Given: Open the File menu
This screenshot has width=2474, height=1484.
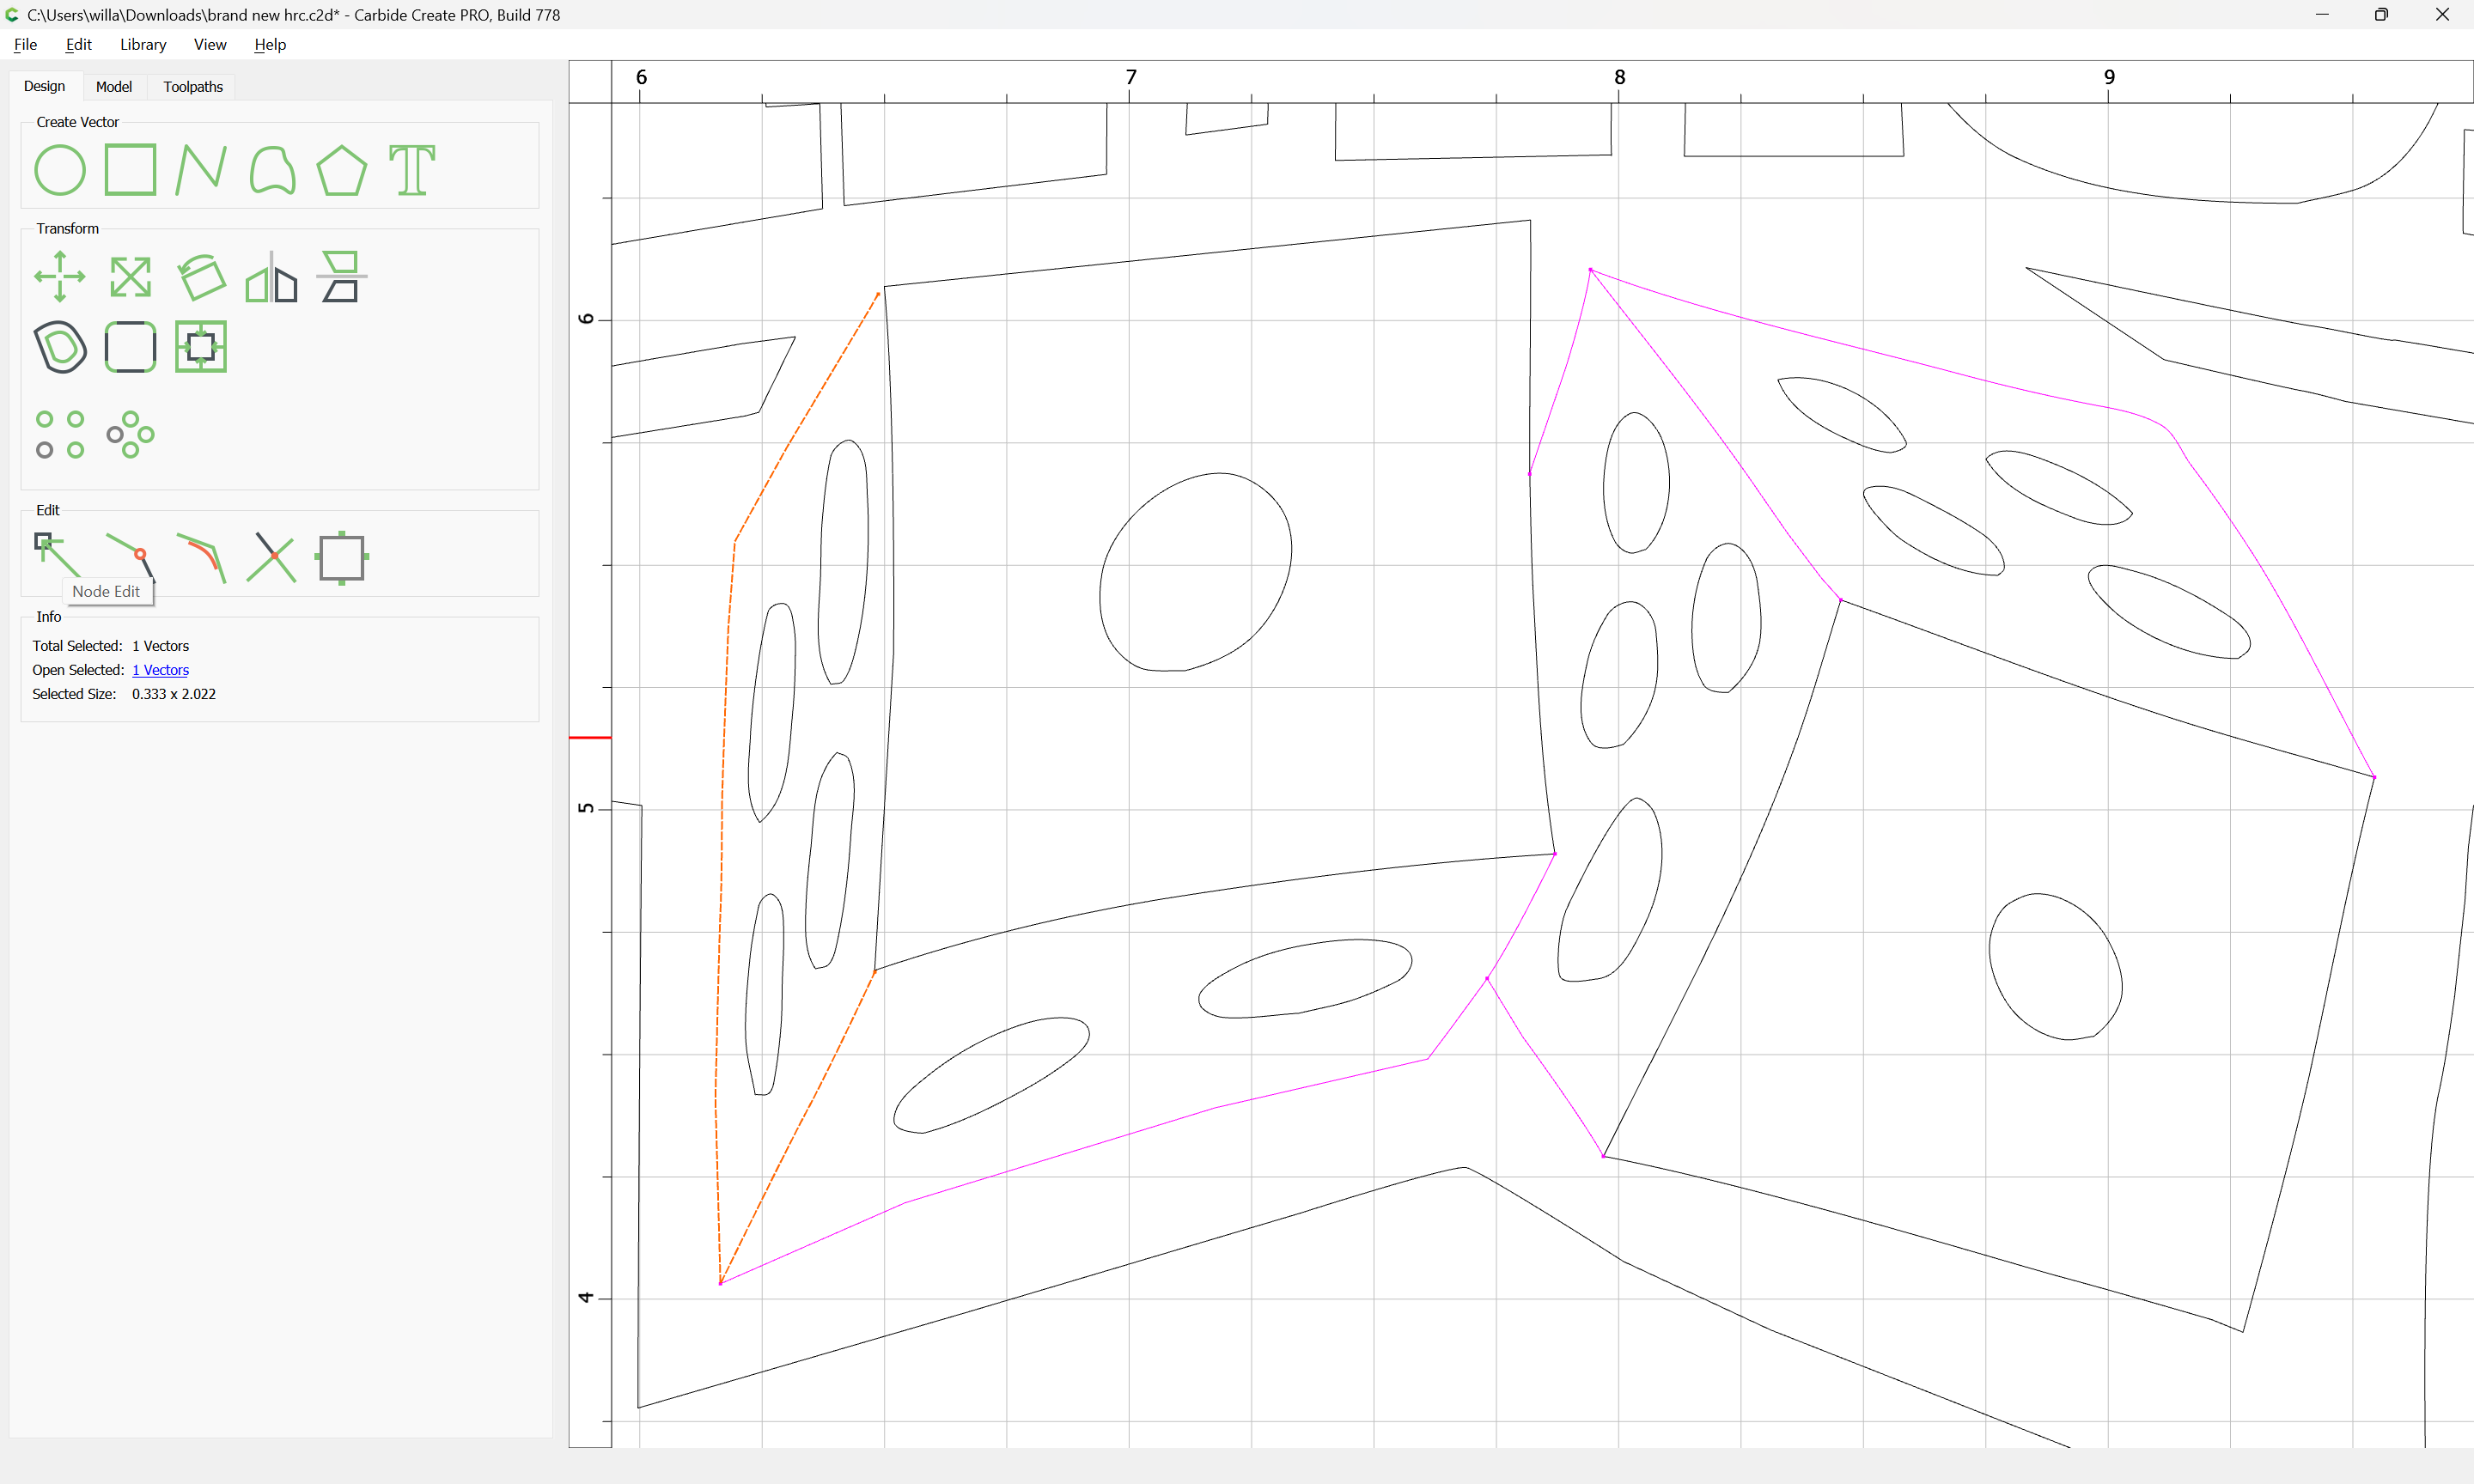Looking at the screenshot, I should pos(25,44).
